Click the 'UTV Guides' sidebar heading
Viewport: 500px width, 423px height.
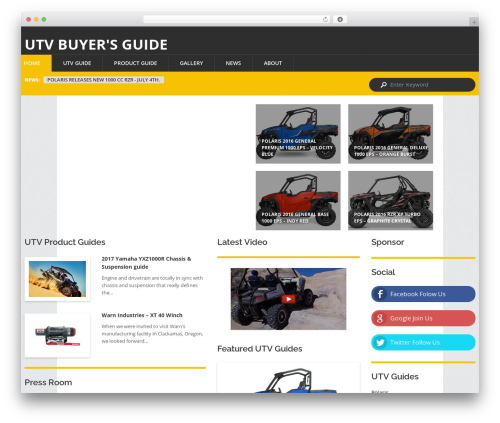(395, 376)
